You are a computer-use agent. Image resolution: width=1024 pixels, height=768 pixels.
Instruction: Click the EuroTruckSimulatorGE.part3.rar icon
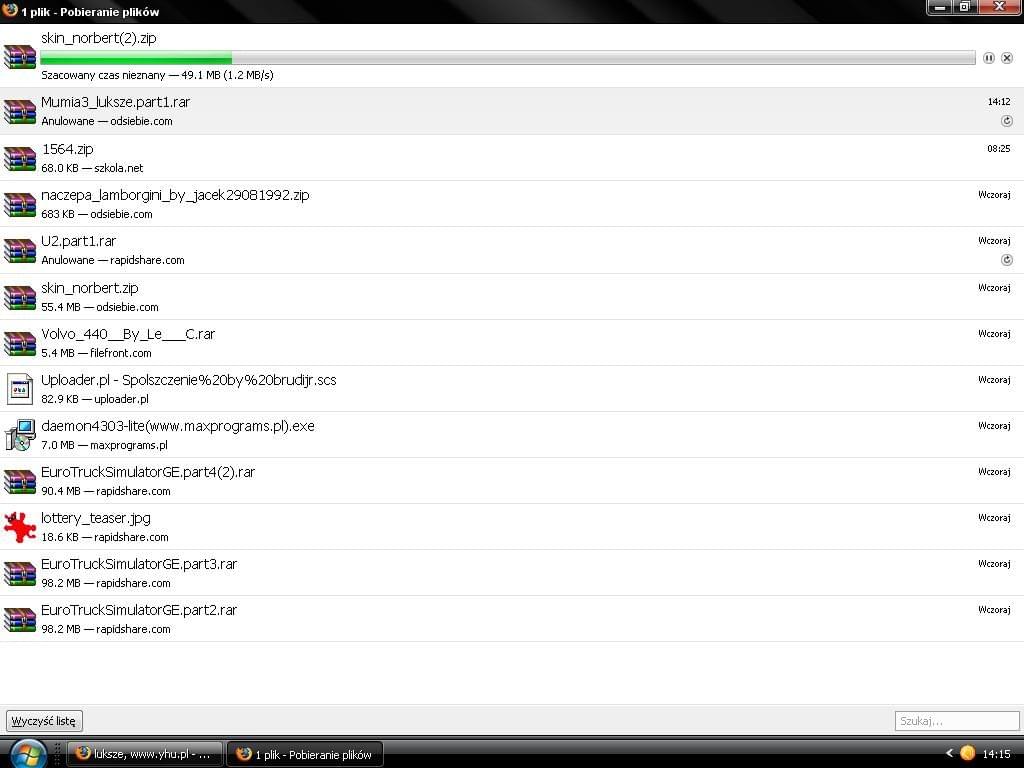point(20,573)
